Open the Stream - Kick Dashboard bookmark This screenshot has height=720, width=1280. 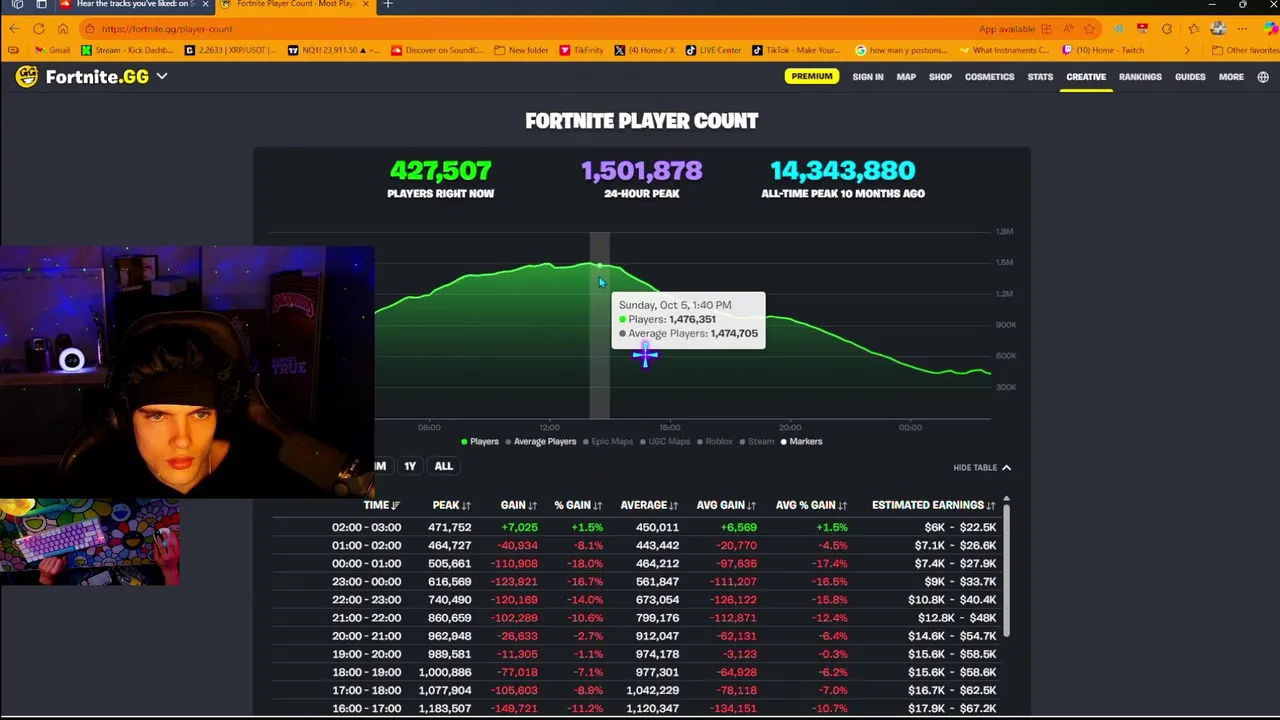(x=127, y=50)
